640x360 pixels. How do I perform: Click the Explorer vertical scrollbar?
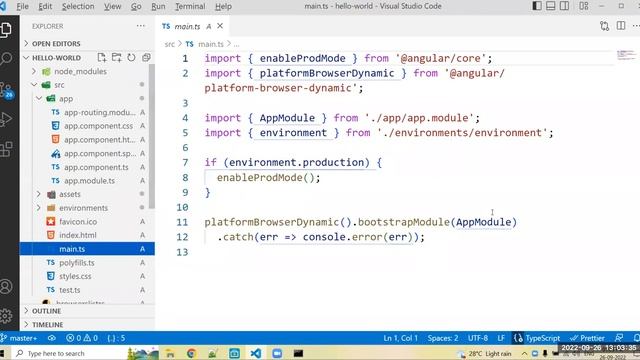[x=152, y=137]
